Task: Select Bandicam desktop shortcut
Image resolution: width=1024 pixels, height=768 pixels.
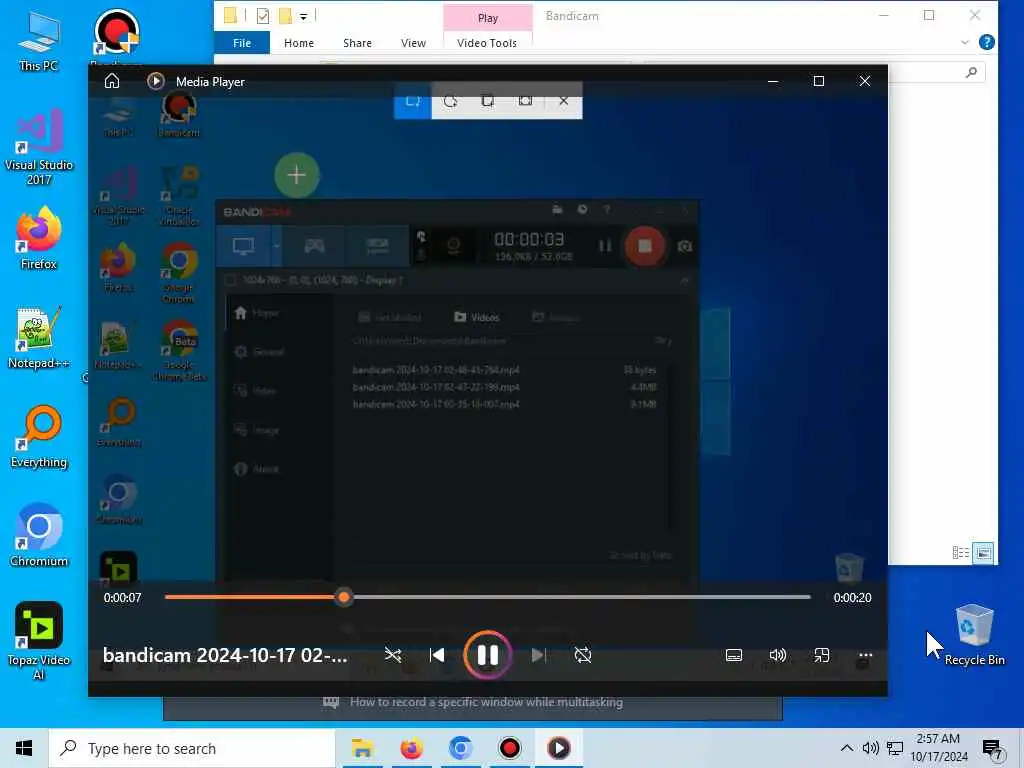Action: [x=116, y=37]
